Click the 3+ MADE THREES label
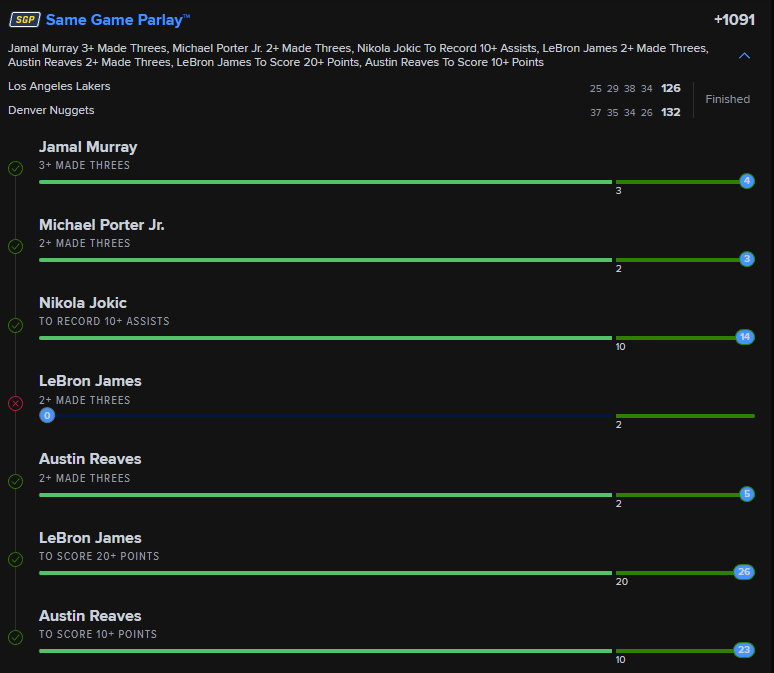The height and width of the screenshot is (673, 774). [x=84, y=165]
